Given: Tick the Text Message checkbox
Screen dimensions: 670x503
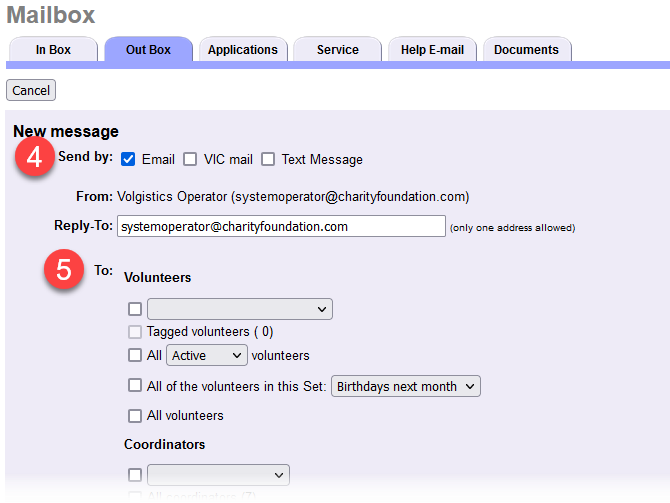Looking at the screenshot, I should tap(268, 159).
